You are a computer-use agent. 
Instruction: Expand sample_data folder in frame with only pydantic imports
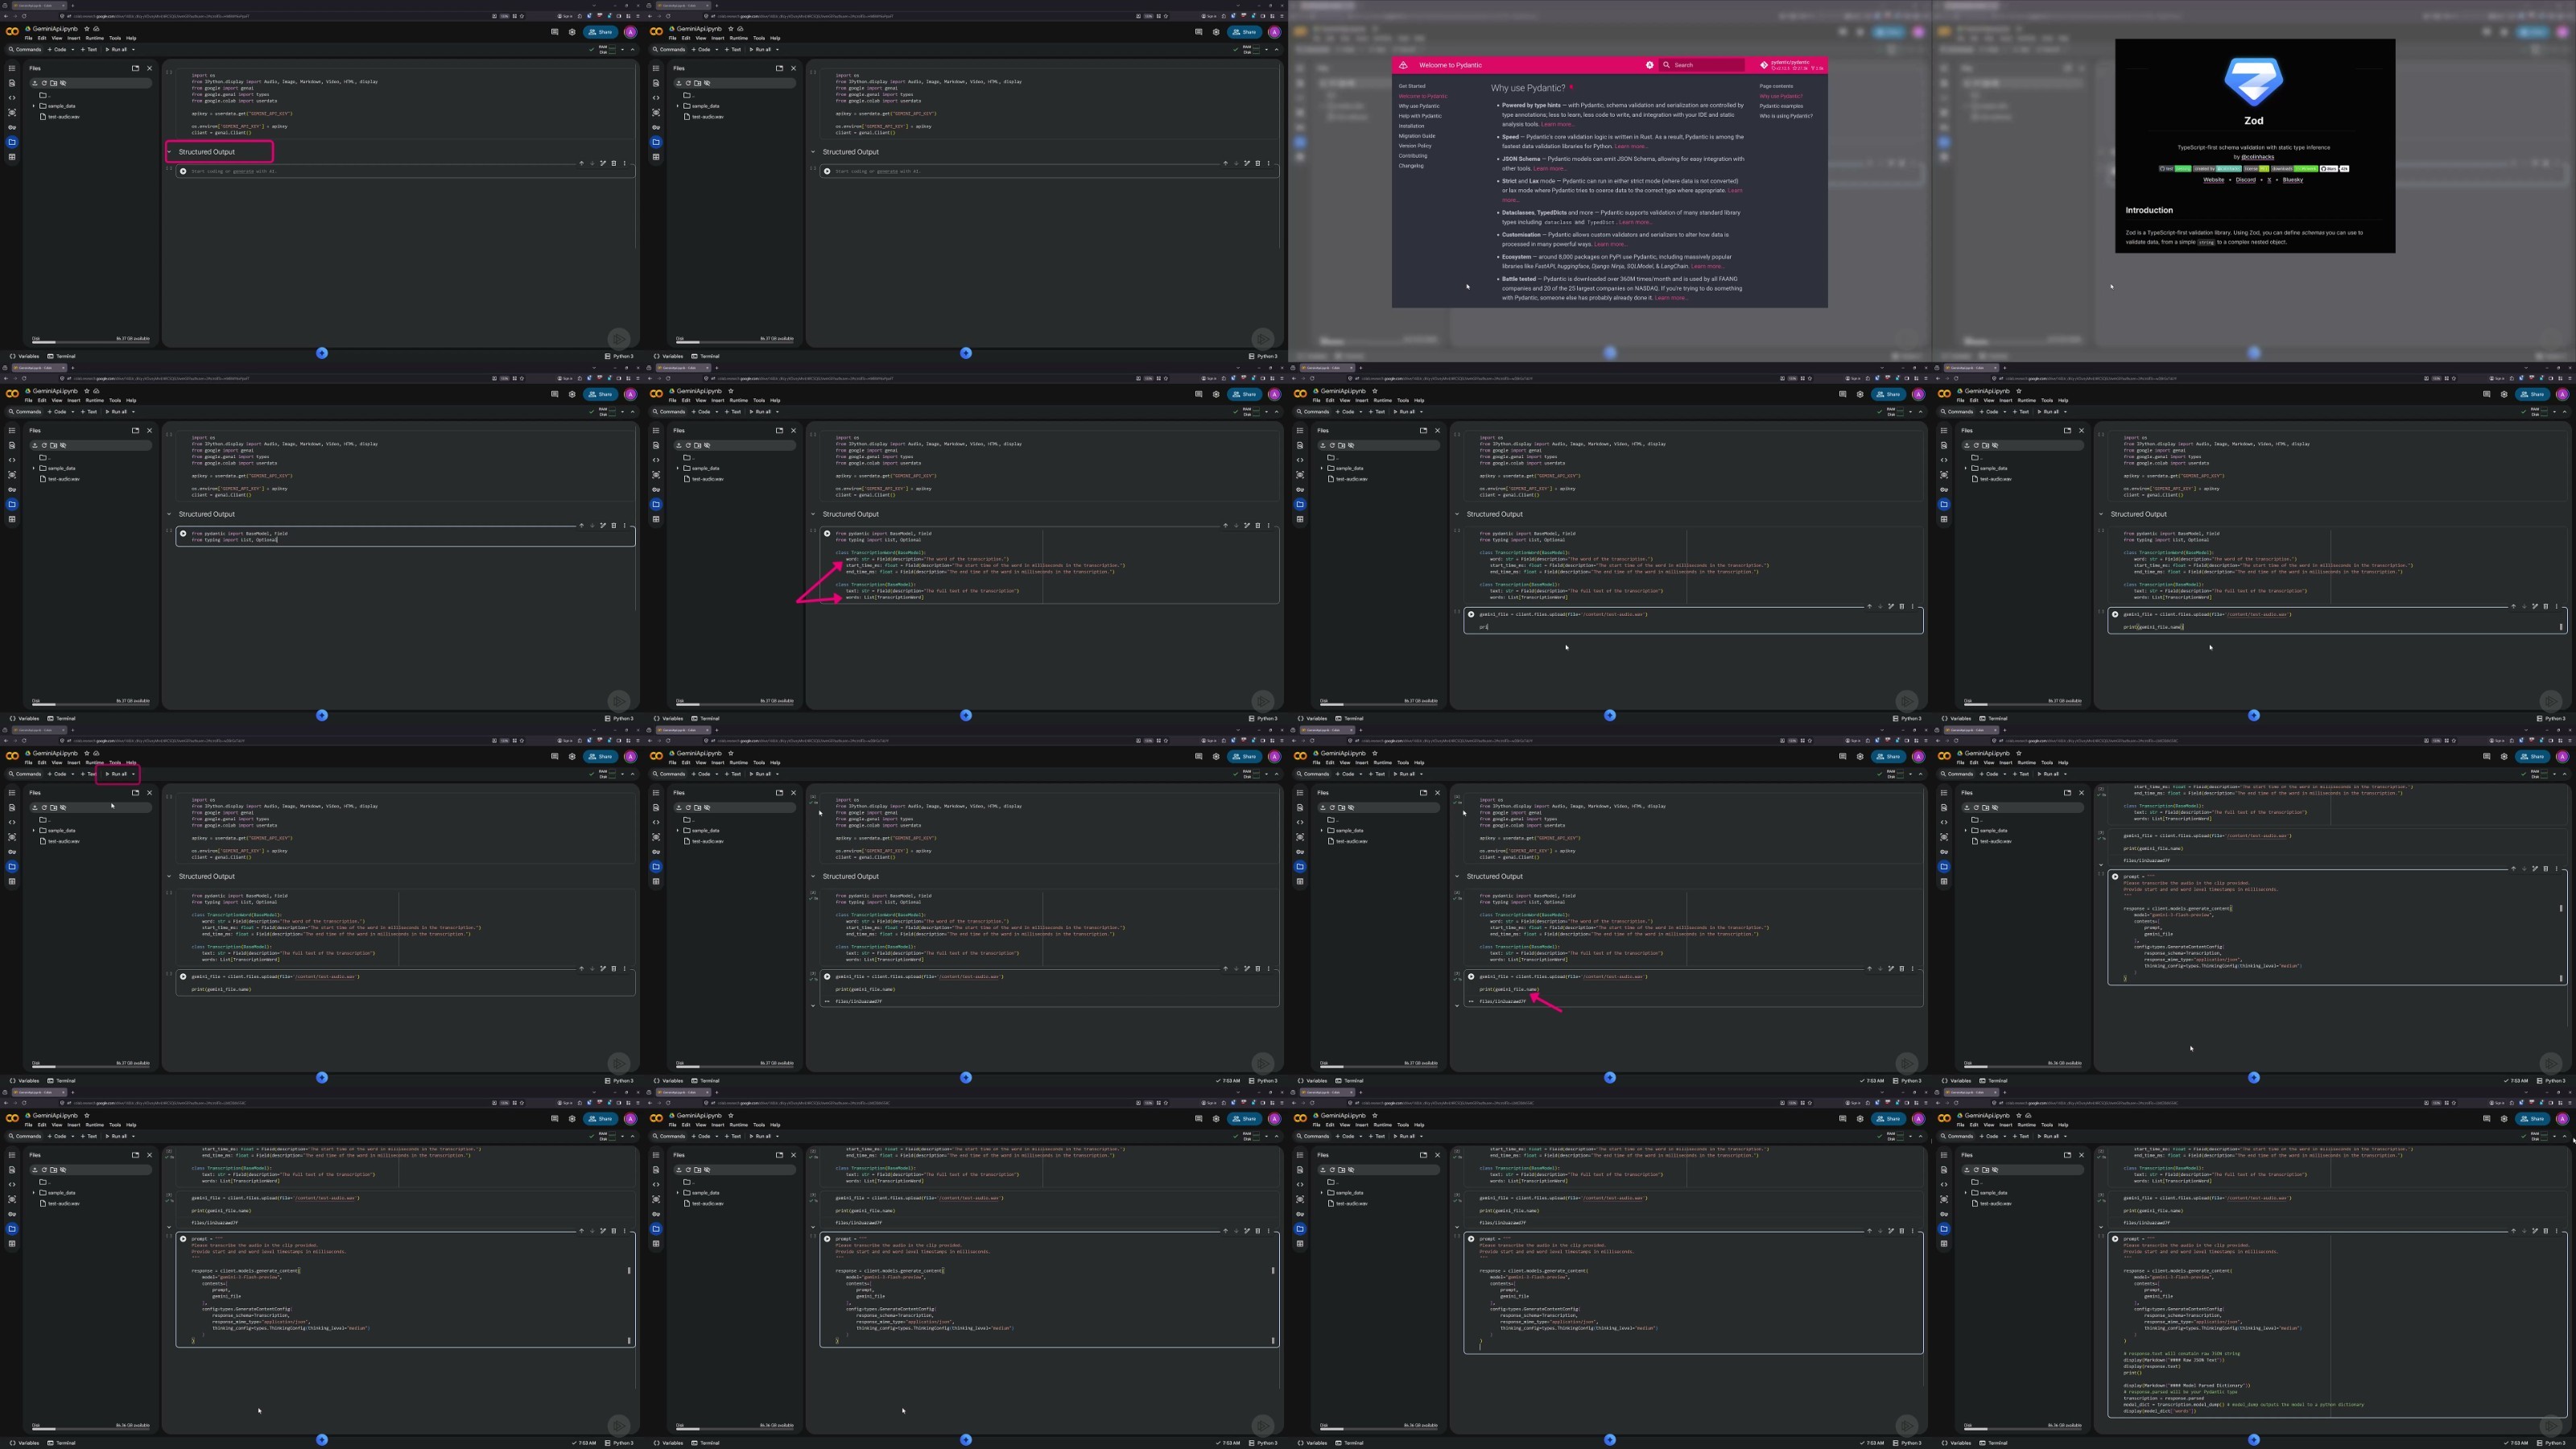tap(34, 468)
